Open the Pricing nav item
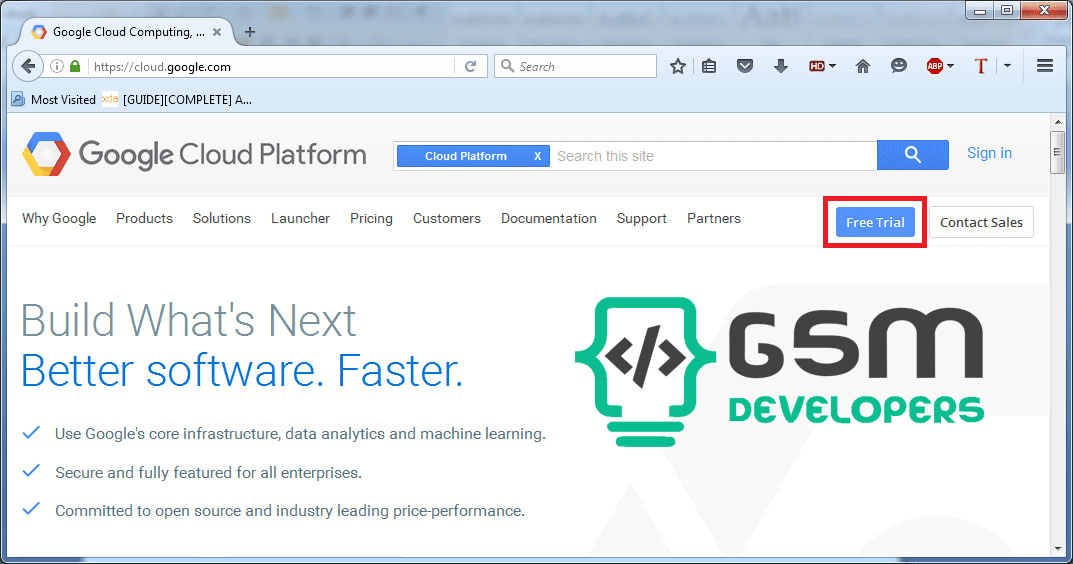Viewport: 1073px width, 564px height. (372, 218)
